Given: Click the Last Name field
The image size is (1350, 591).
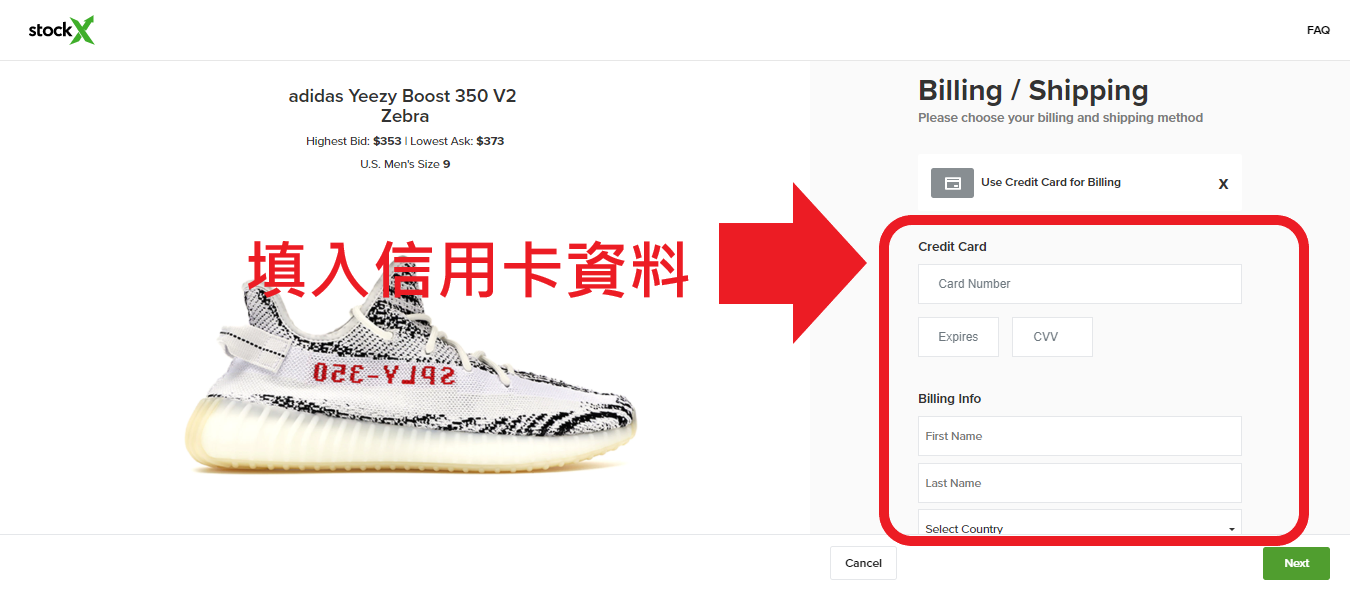Looking at the screenshot, I should [x=1080, y=483].
